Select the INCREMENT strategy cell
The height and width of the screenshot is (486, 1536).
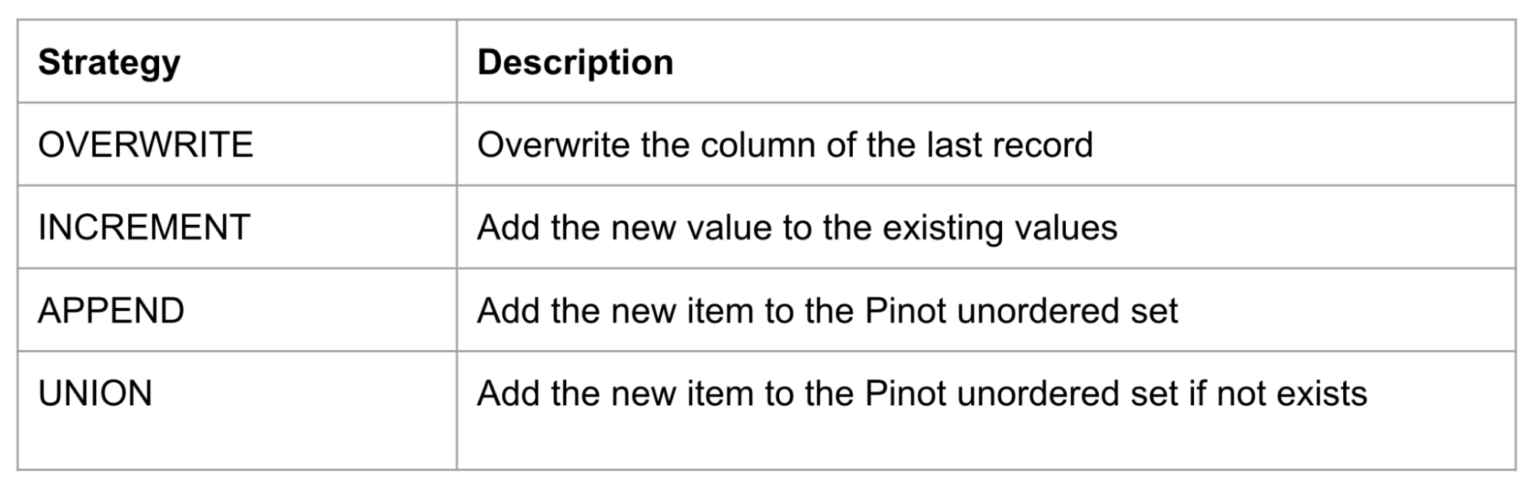point(143,228)
